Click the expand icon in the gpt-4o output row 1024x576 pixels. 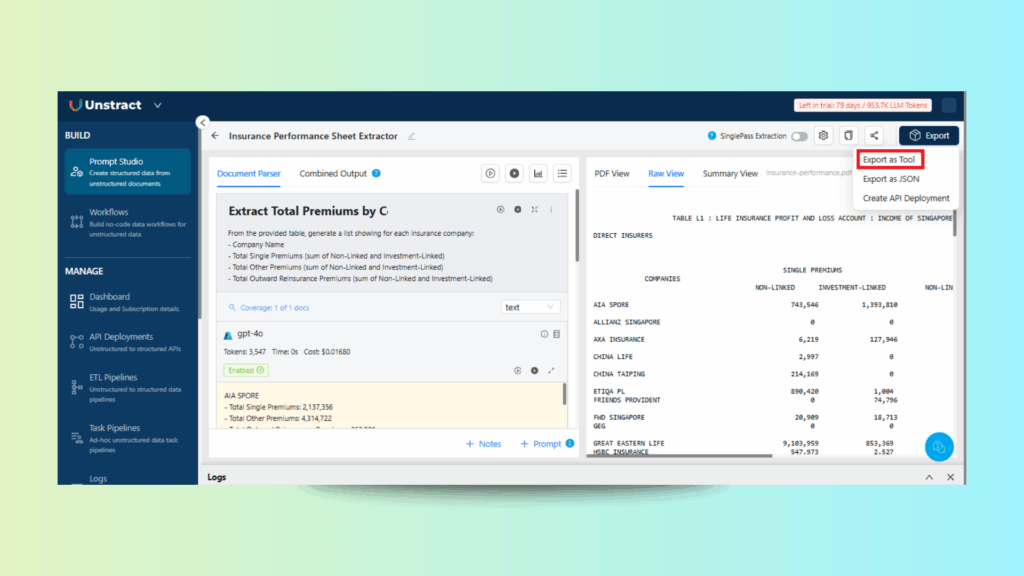[551, 370]
